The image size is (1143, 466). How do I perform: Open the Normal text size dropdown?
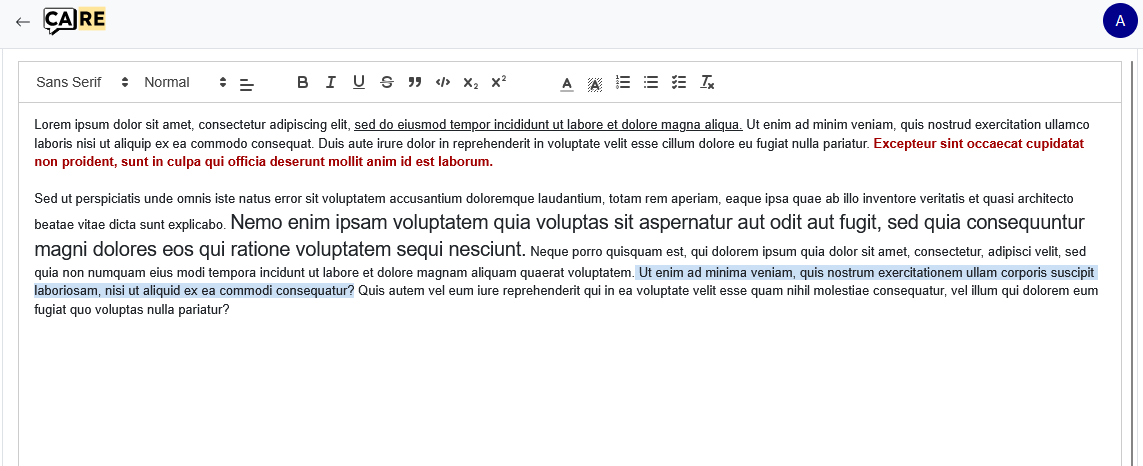185,83
